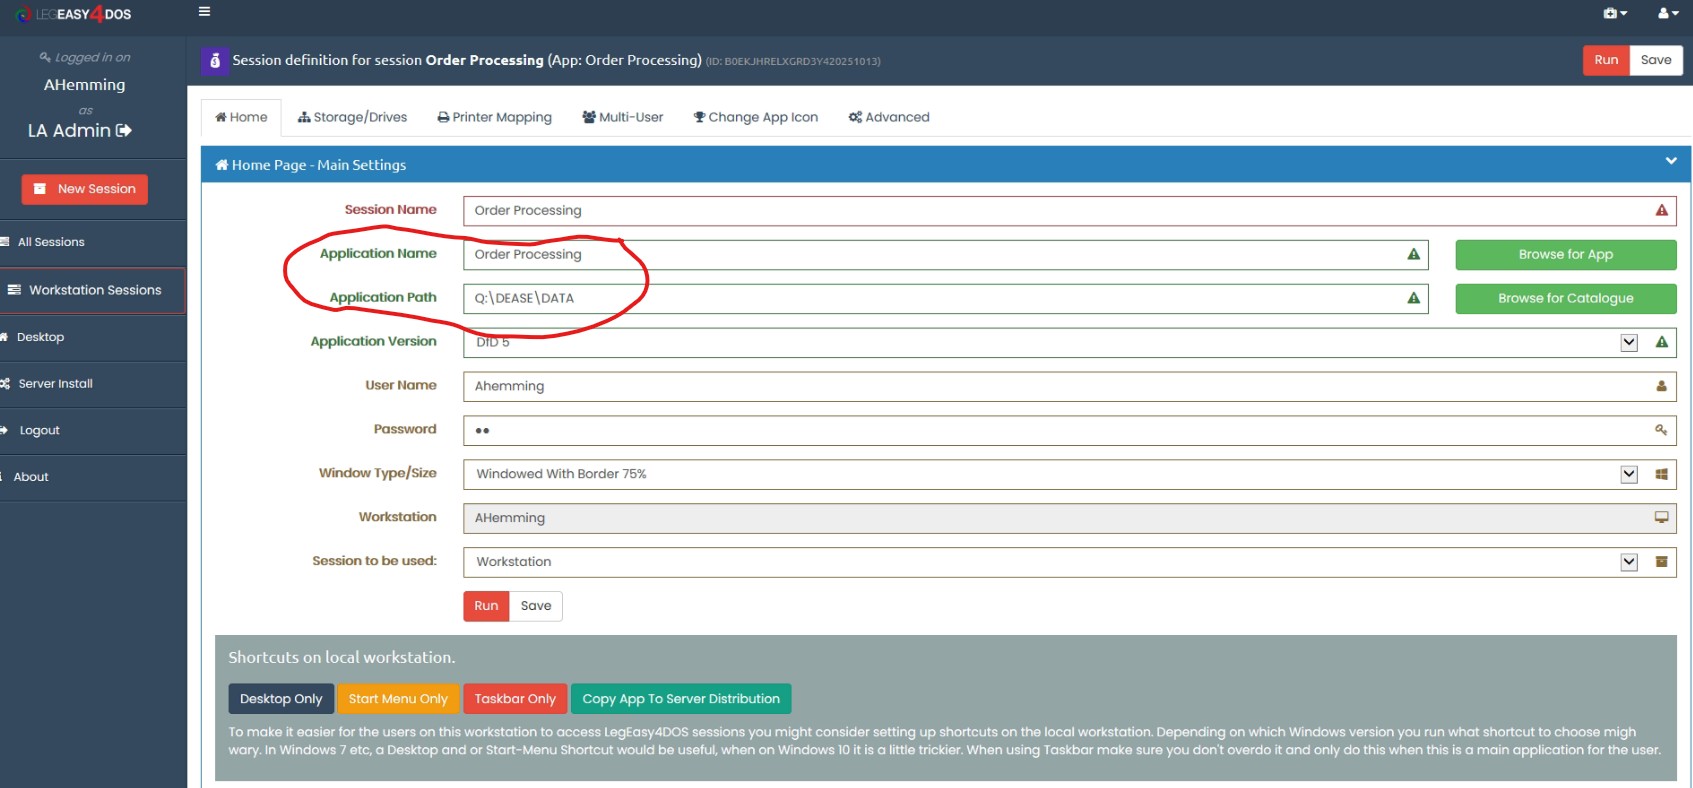Open the Printer Mapping tab
Screen dimensions: 1693x788
[494, 117]
